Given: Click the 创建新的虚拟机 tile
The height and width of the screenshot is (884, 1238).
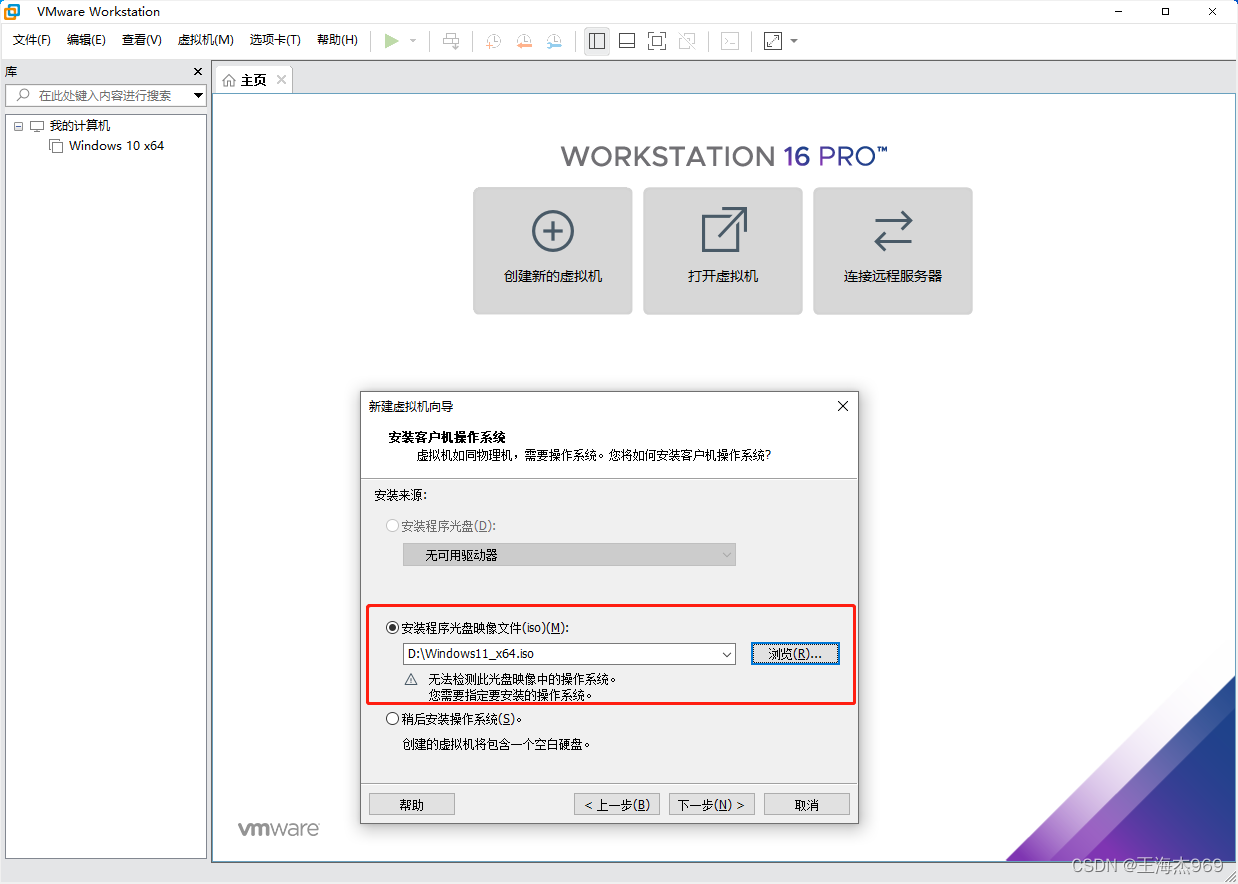Looking at the screenshot, I should [x=553, y=250].
